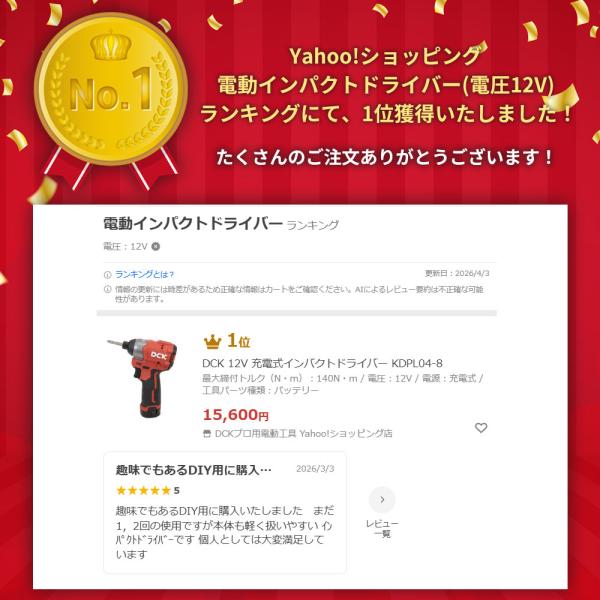Click the DCK impact driver product thumbnail
Image resolution: width=600 pixels, height=600 pixels.
coord(142,377)
